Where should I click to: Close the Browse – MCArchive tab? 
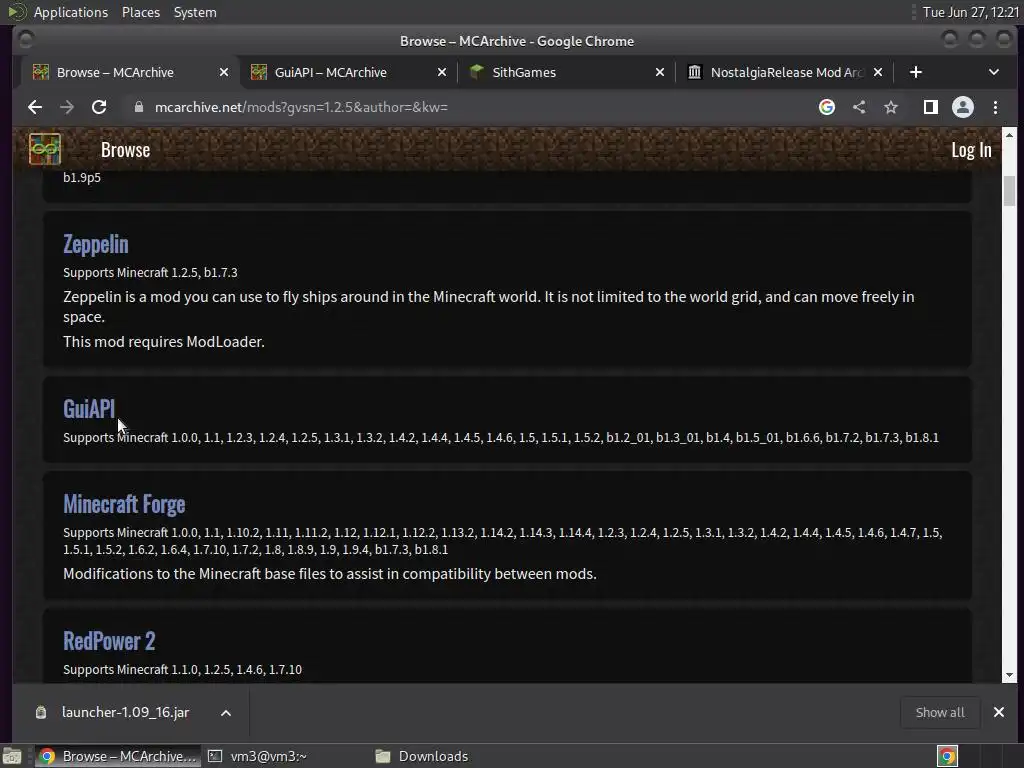point(224,72)
